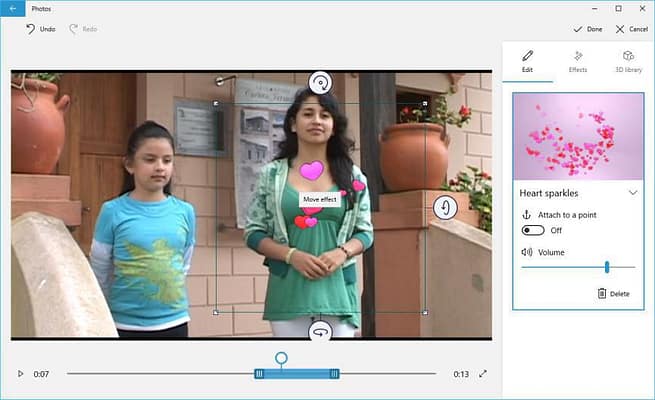655x400 pixels.
Task: Click the top rotate handle on effect
Action: (320, 82)
